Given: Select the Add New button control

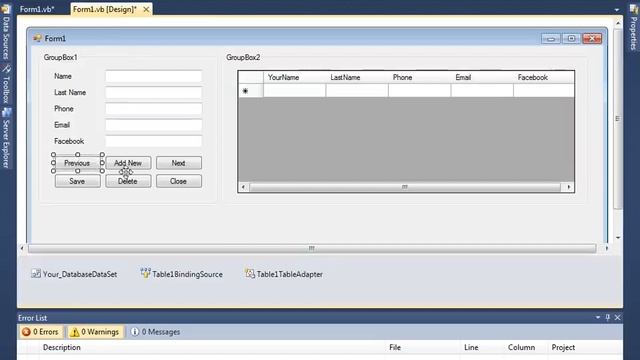Looking at the screenshot, I should coord(128,163).
